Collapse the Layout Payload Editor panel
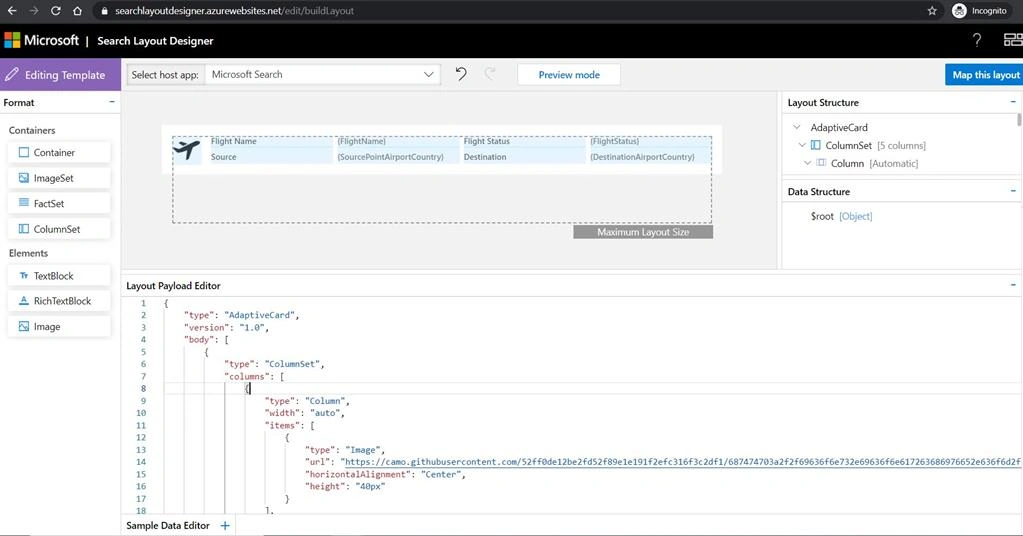Viewport: 1023px width, 536px height. pyautogui.click(x=1013, y=285)
